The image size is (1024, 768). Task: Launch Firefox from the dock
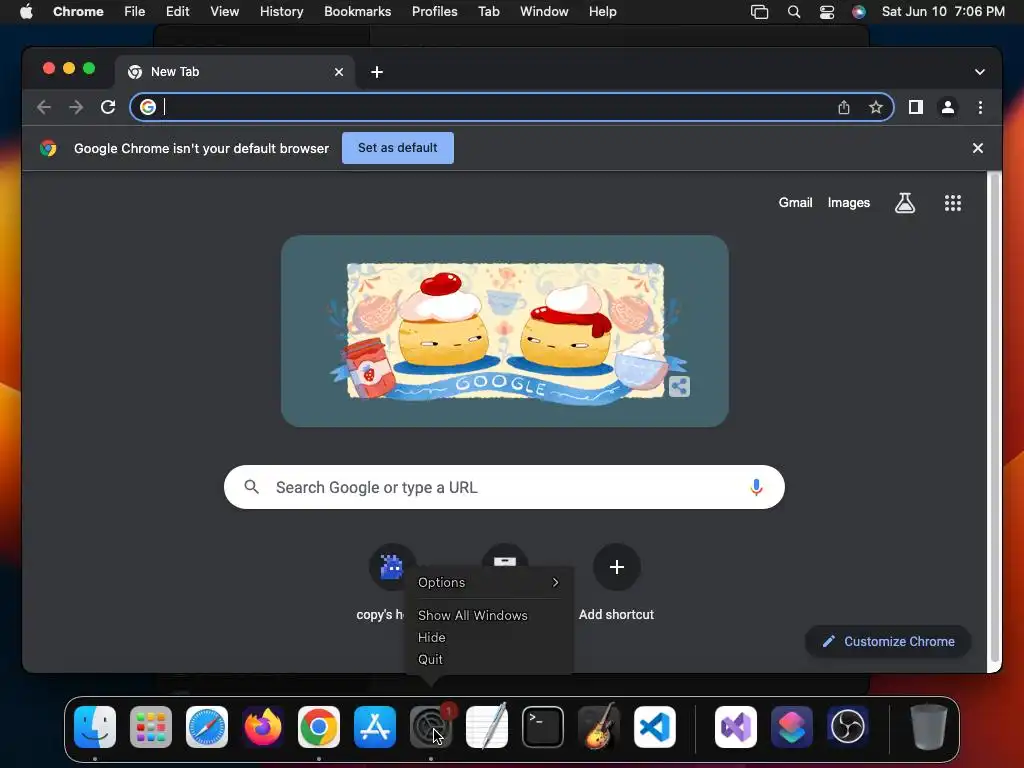point(263,727)
